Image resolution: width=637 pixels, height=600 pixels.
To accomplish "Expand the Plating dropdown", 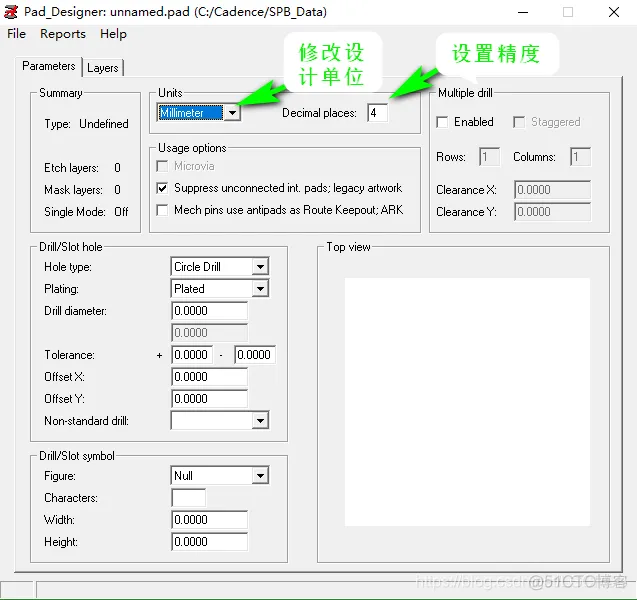I will click(x=260, y=289).
